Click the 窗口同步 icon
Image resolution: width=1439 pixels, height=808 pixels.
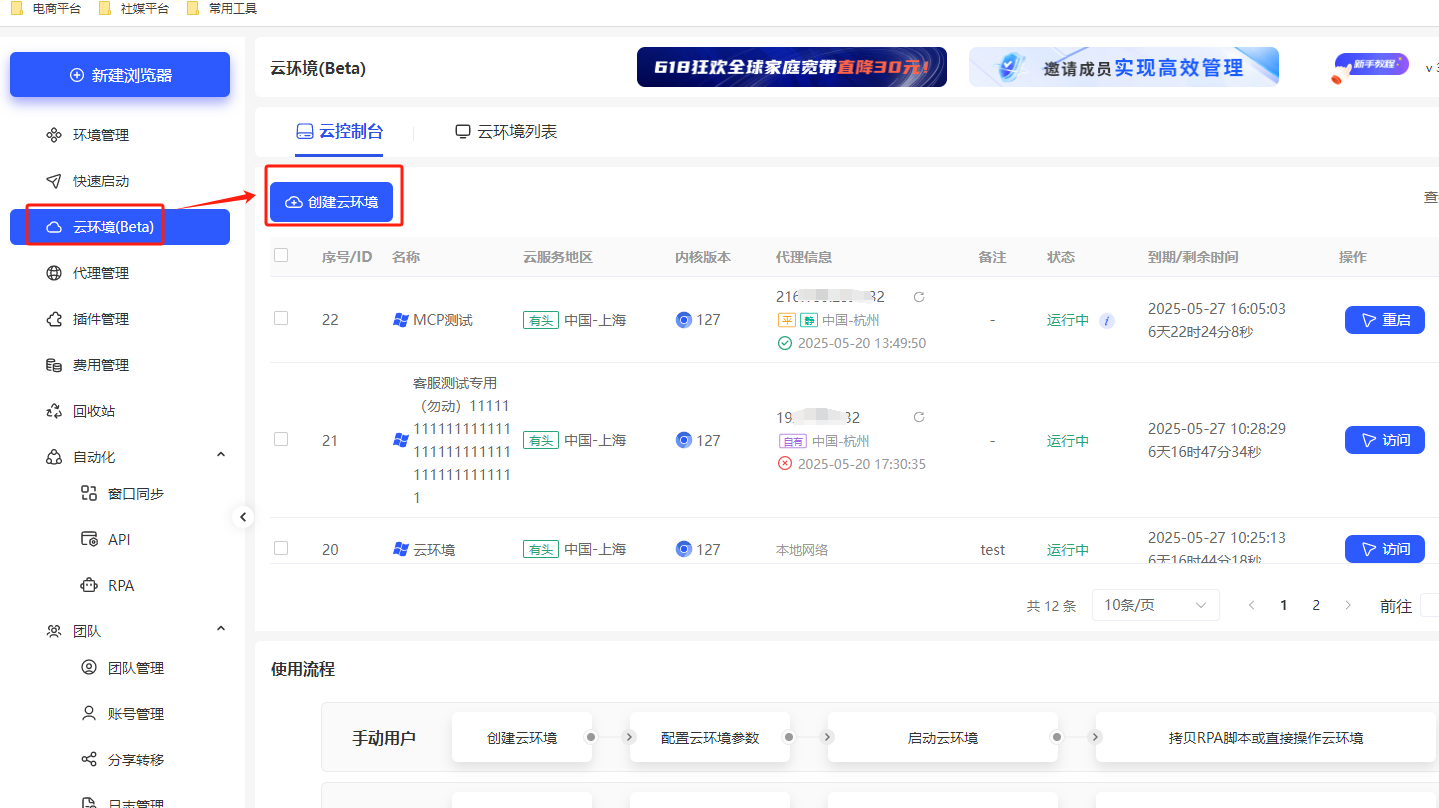89,493
